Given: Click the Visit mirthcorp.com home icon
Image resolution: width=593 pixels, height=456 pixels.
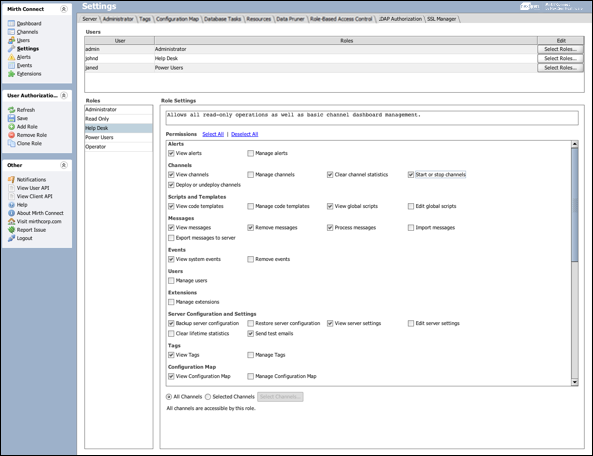Looking at the screenshot, I should pos(11,222).
